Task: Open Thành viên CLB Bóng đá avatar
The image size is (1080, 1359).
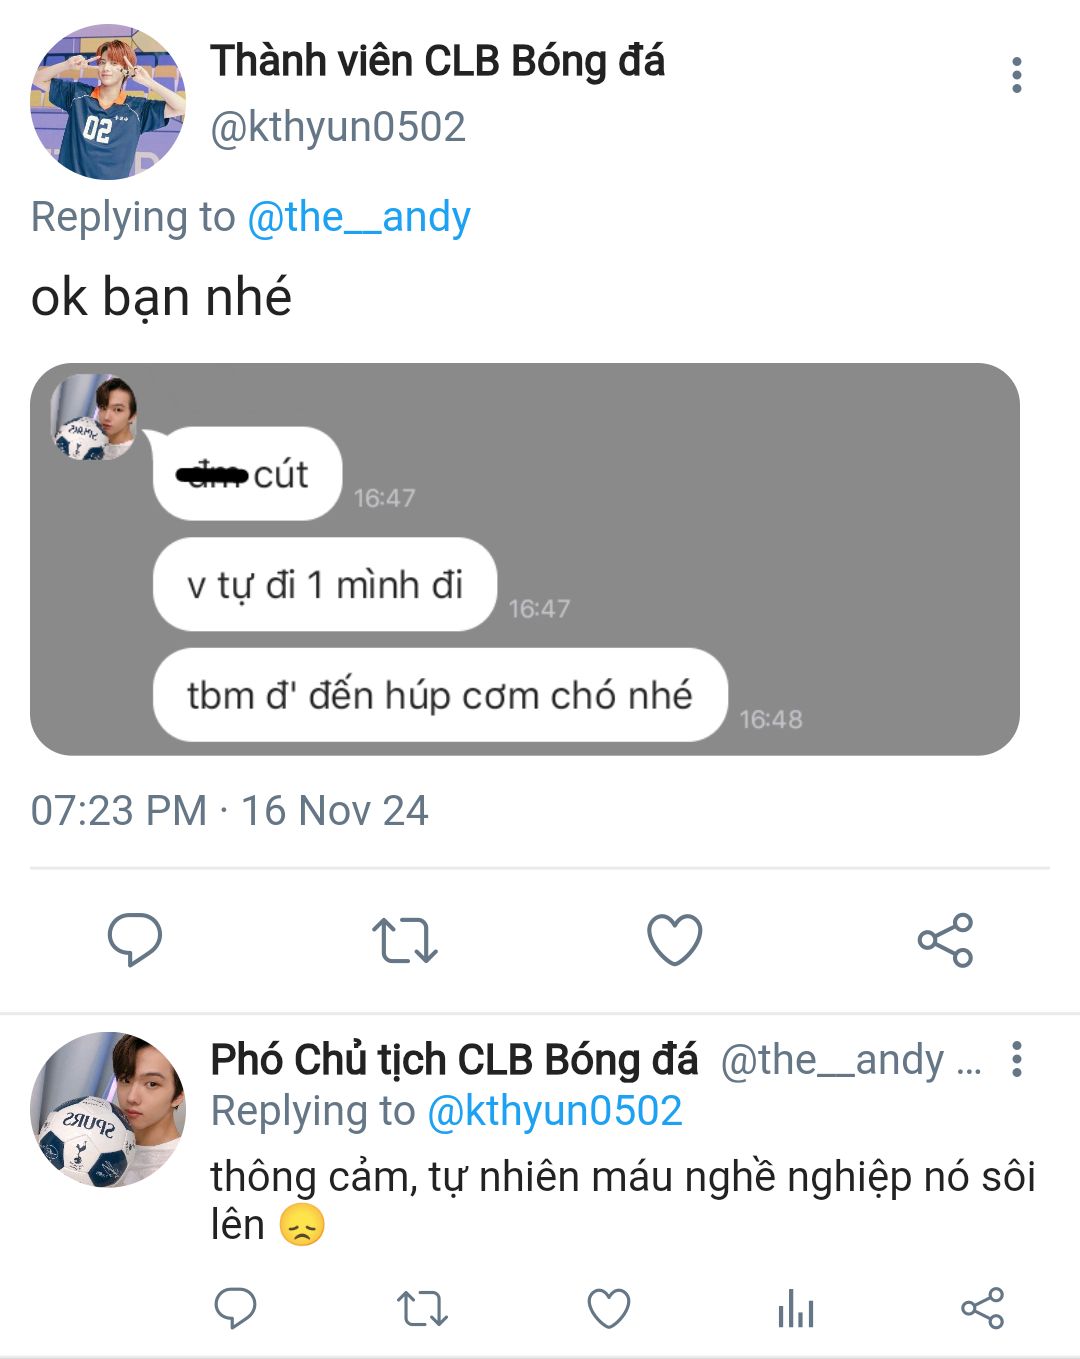Action: click(x=108, y=102)
